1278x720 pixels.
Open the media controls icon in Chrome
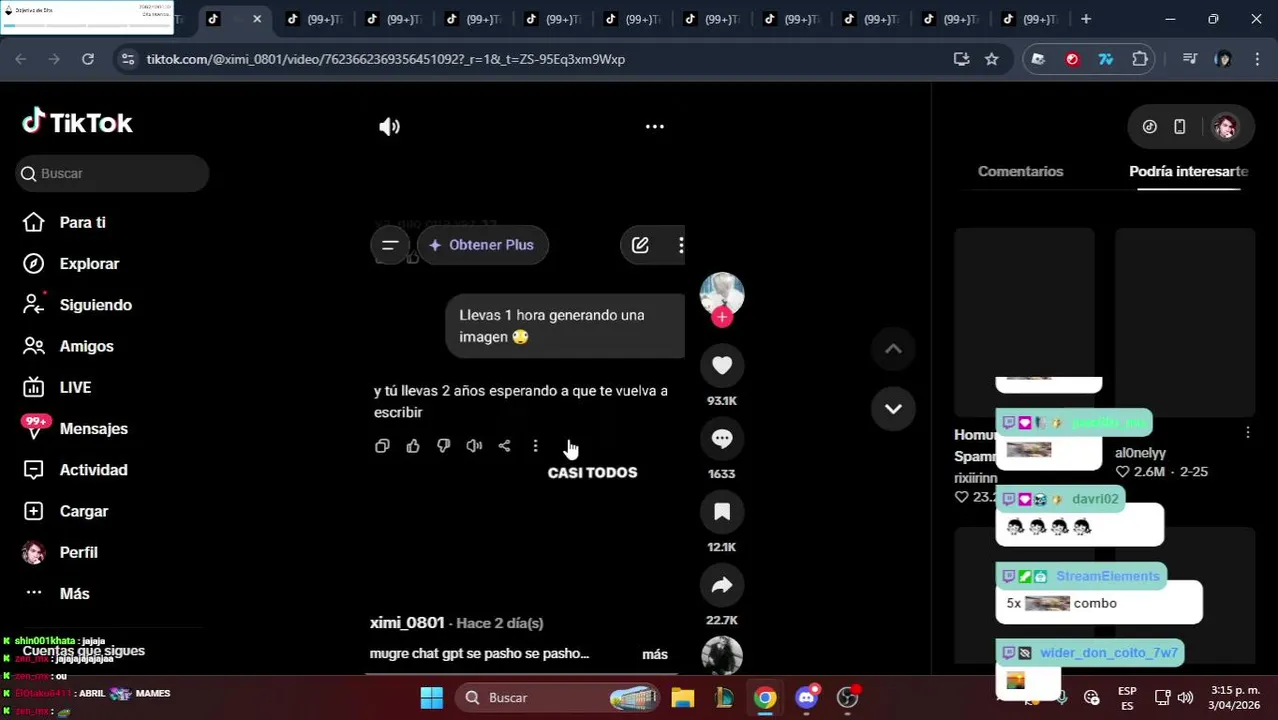pyautogui.click(x=1189, y=59)
